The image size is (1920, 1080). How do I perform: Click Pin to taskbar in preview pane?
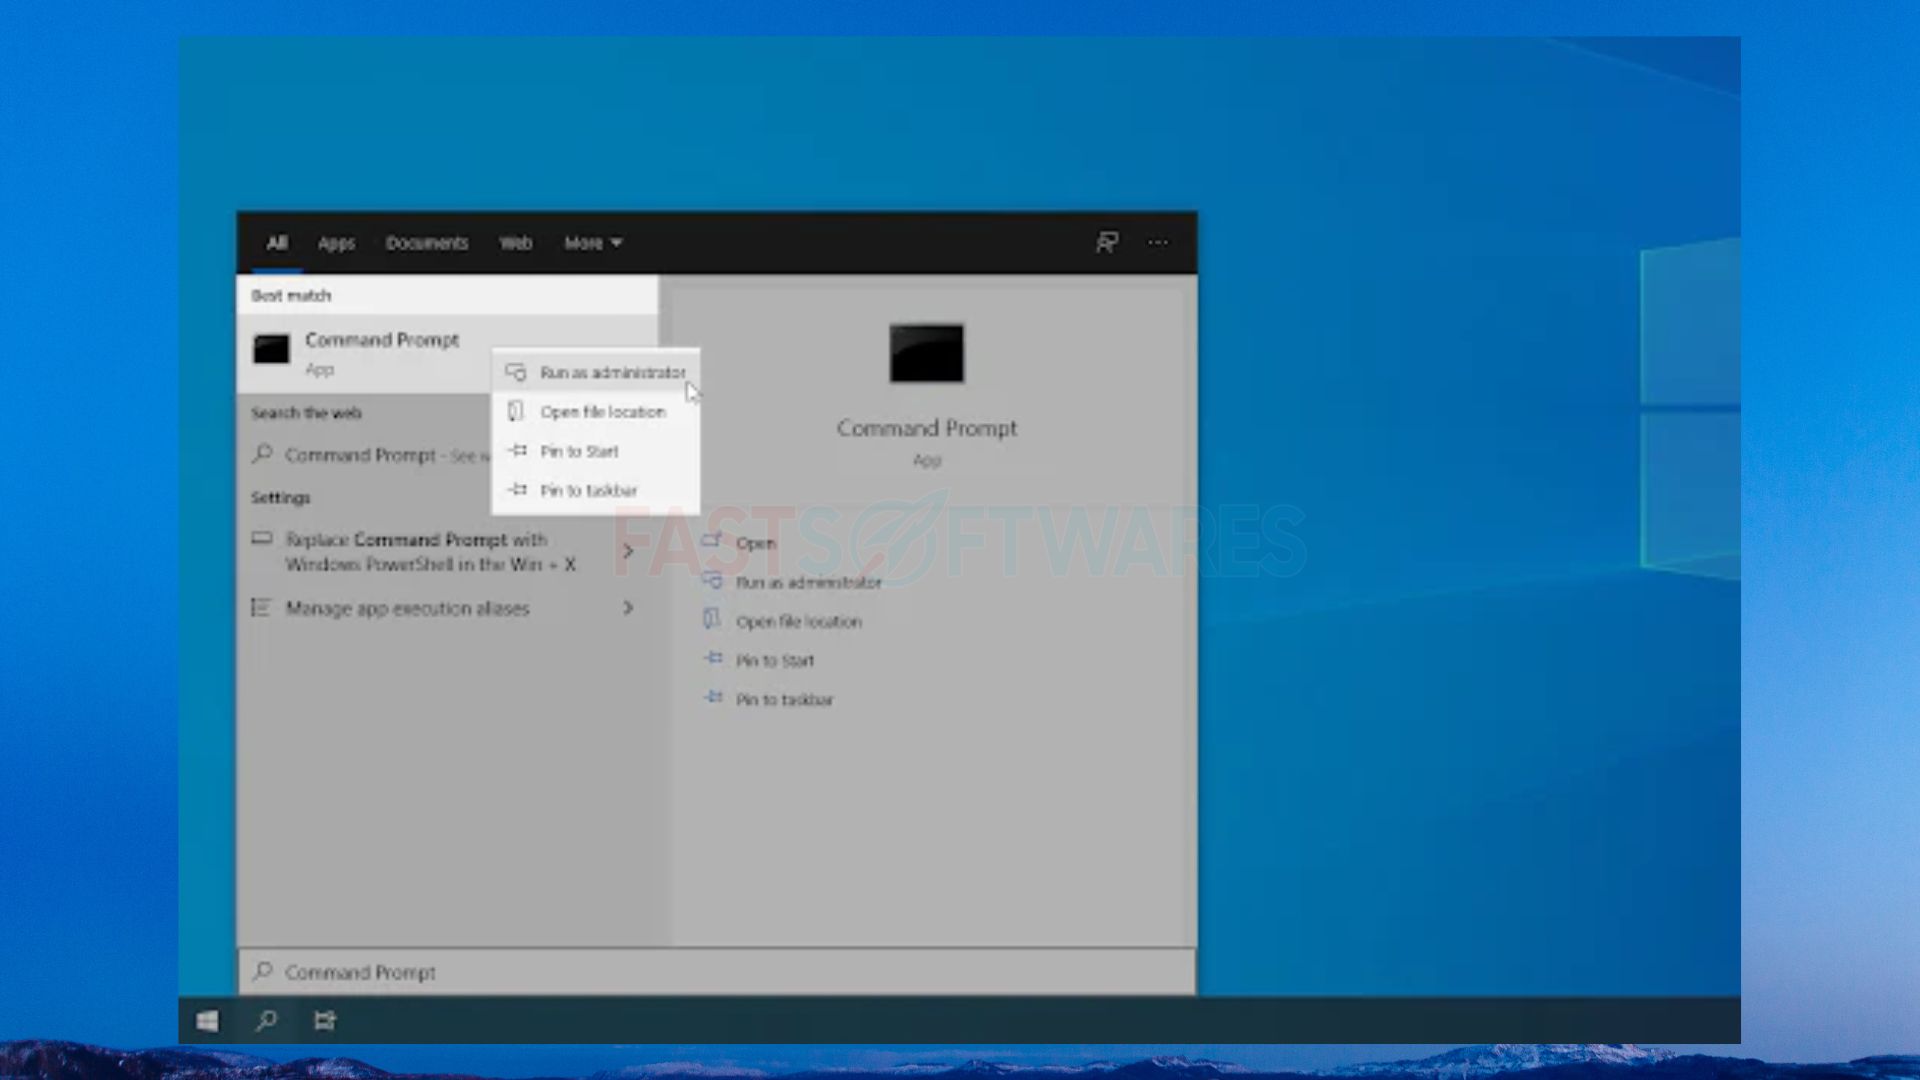click(784, 699)
